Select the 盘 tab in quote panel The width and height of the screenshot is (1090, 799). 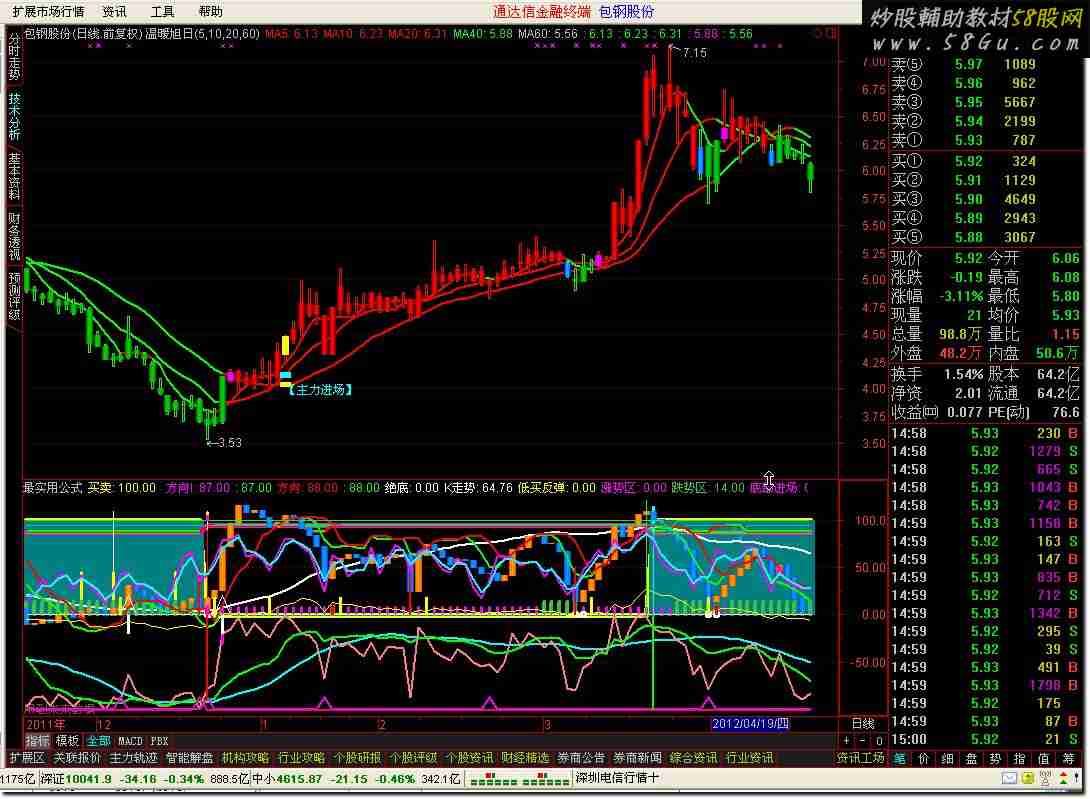[972, 759]
